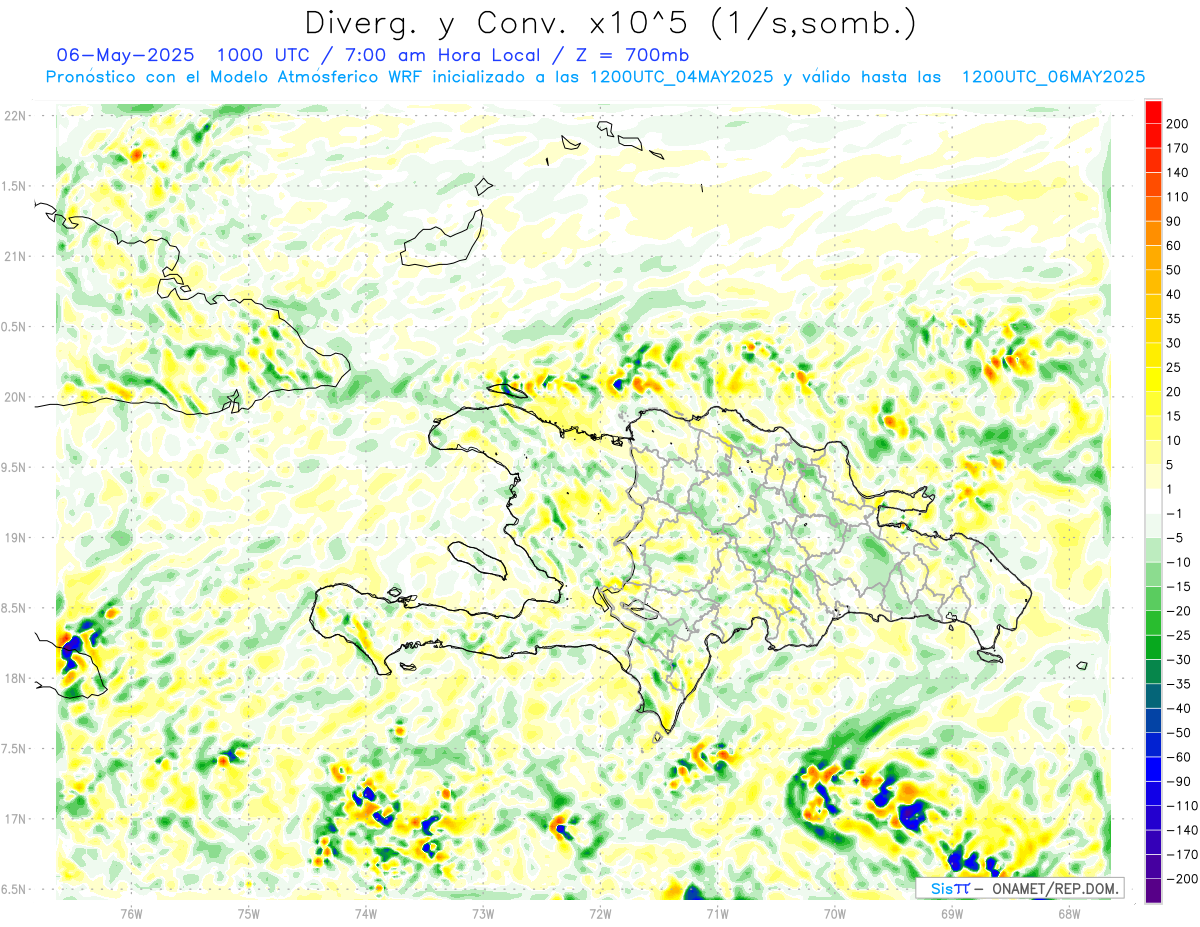The width and height of the screenshot is (1200, 927).
Task: Click the -15 color scale label
Action: pos(1177,587)
